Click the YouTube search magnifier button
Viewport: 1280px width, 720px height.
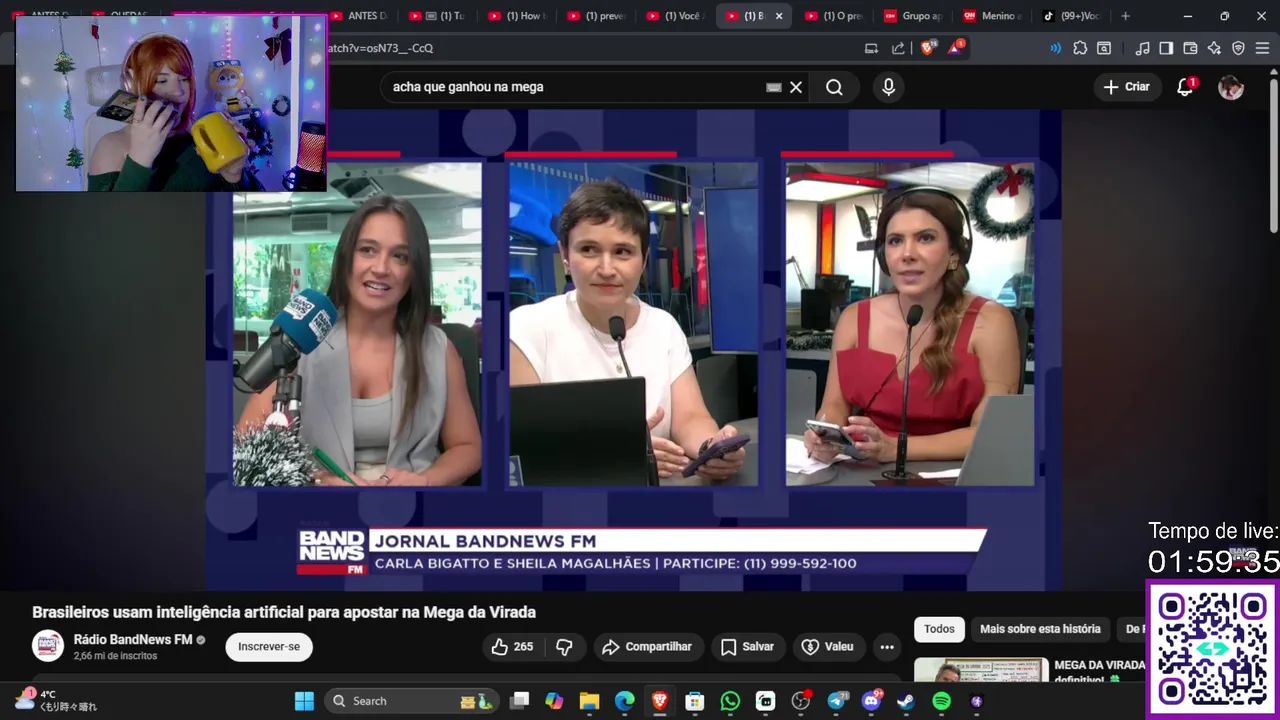click(834, 87)
